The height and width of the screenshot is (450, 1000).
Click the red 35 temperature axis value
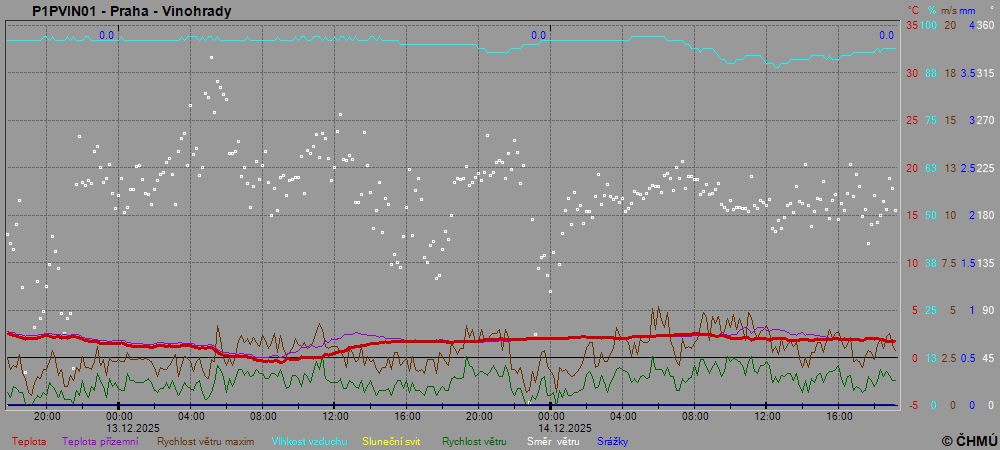[912, 25]
